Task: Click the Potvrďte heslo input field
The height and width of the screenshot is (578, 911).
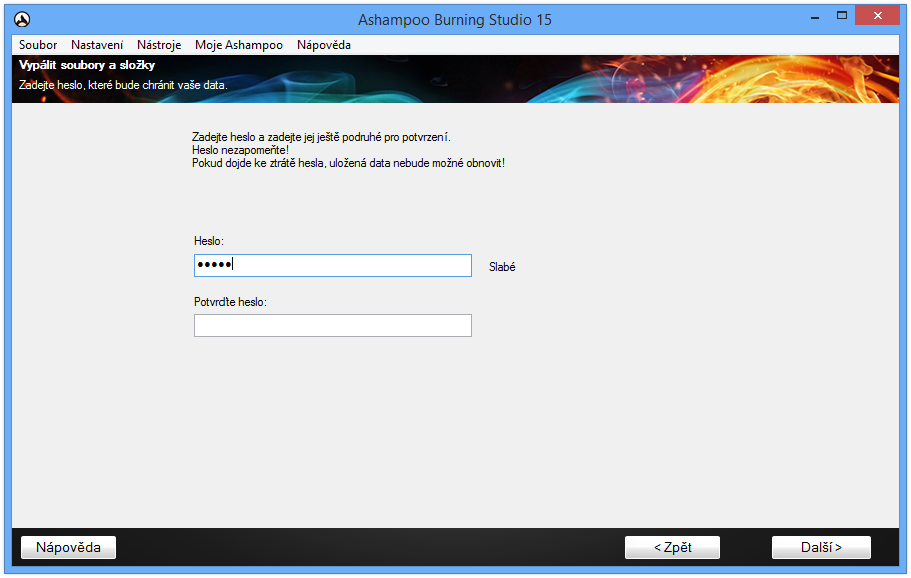Action: [x=332, y=325]
